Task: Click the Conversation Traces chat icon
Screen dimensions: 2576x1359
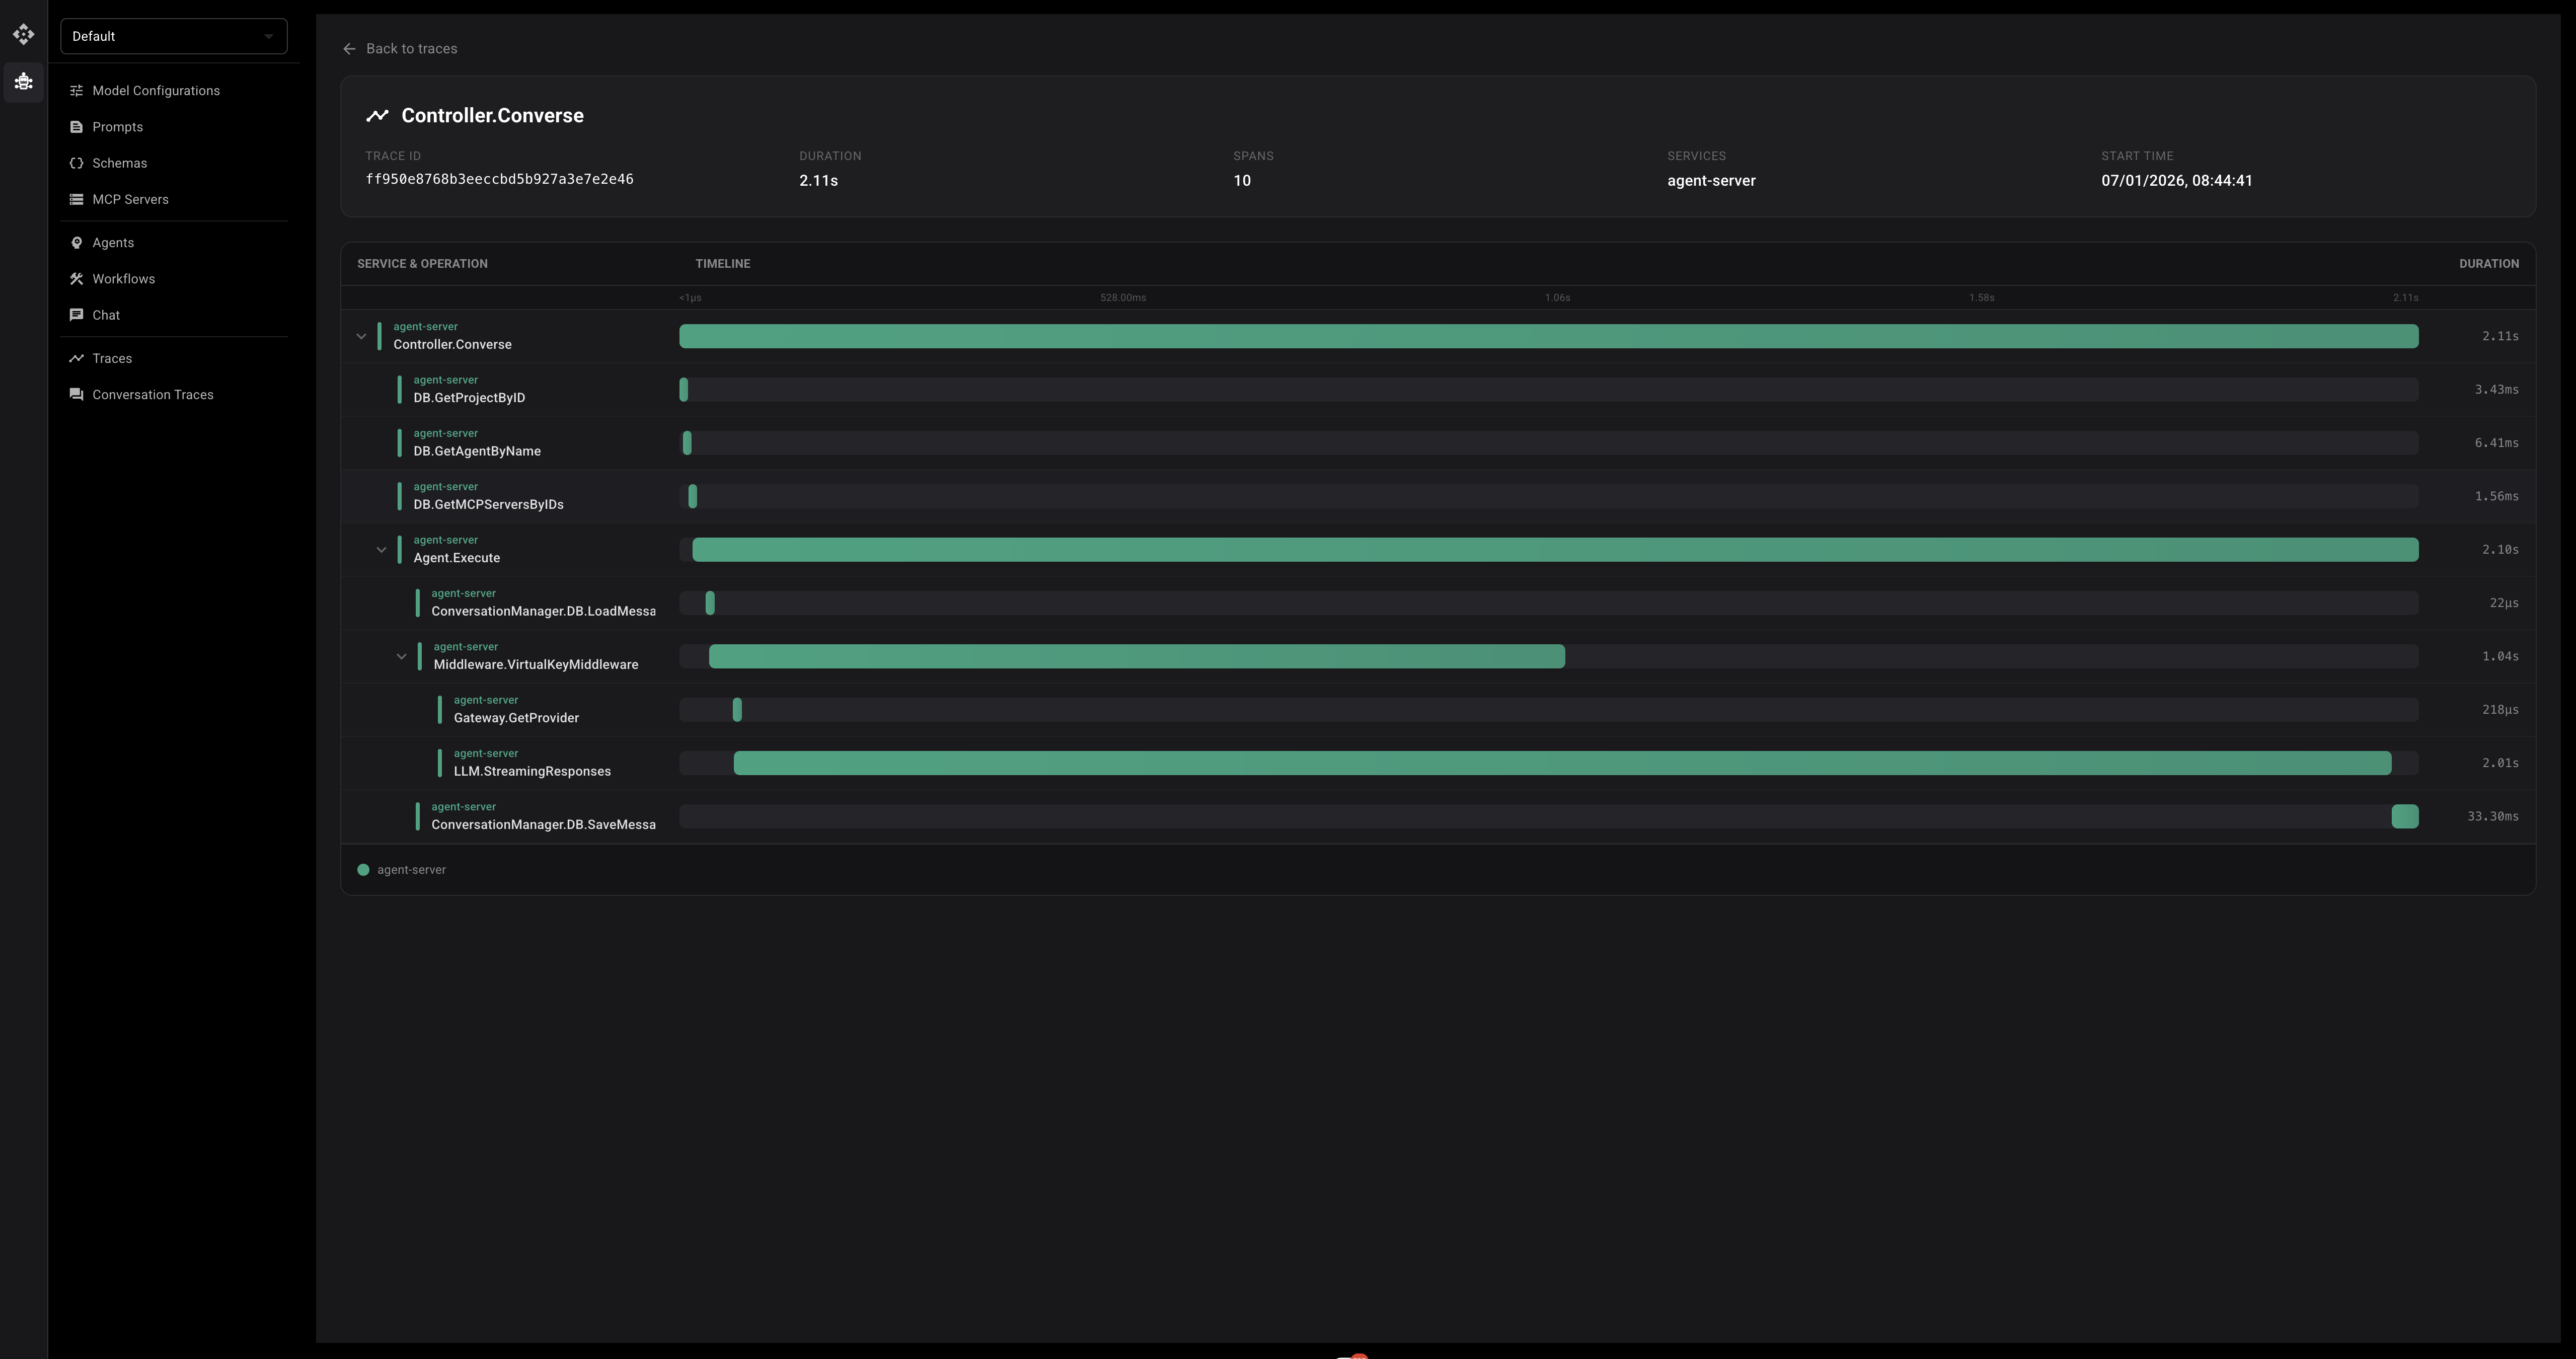Action: coord(76,394)
